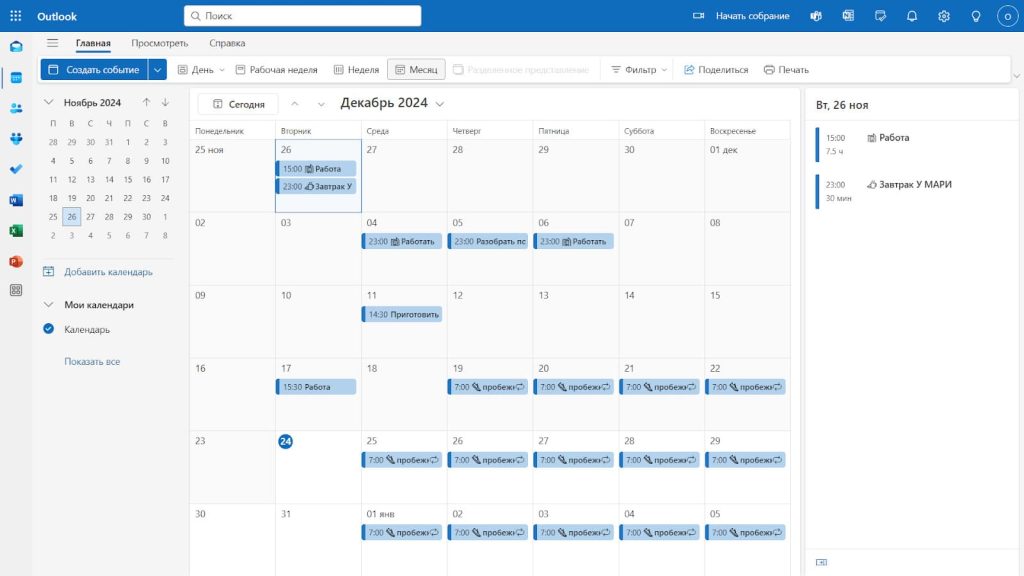Toggle the hamburger navigation pane

52,43
